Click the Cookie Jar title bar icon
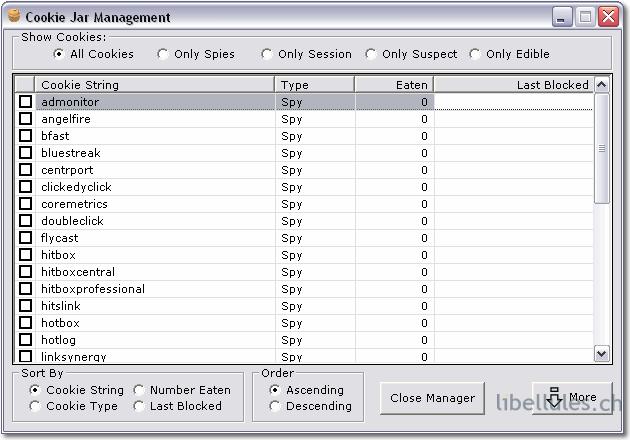 pos(12,17)
